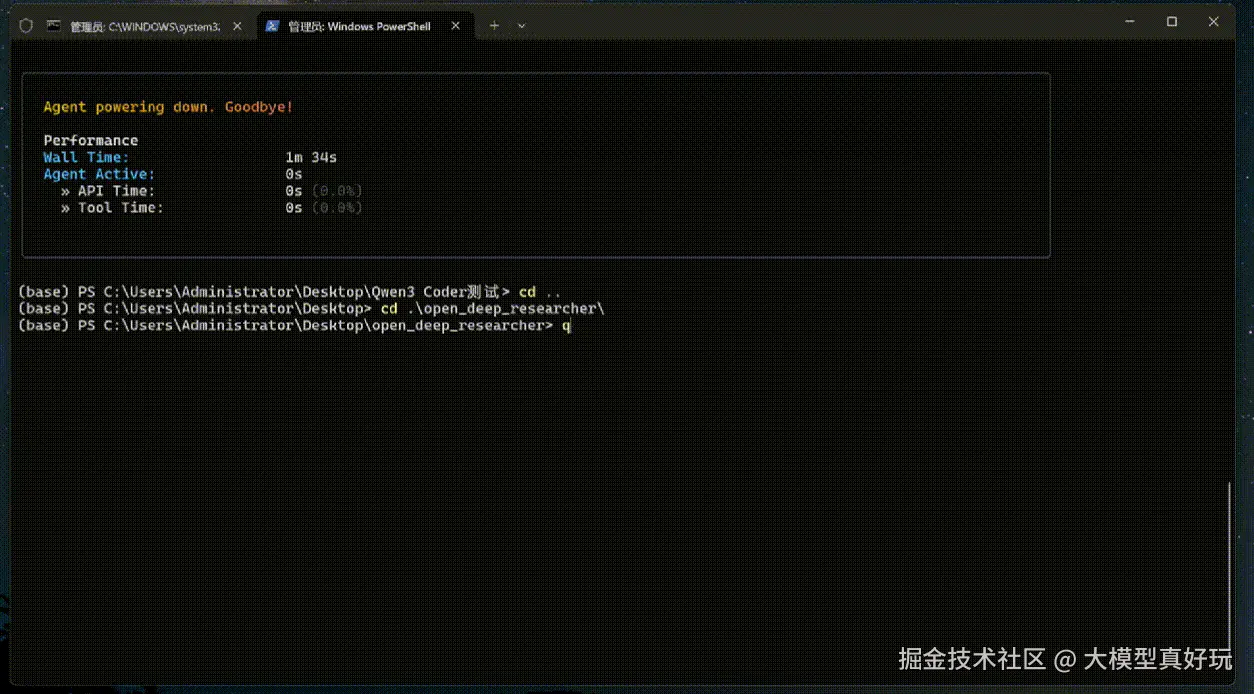Open a new terminal tab with the plus icon

coord(494,25)
